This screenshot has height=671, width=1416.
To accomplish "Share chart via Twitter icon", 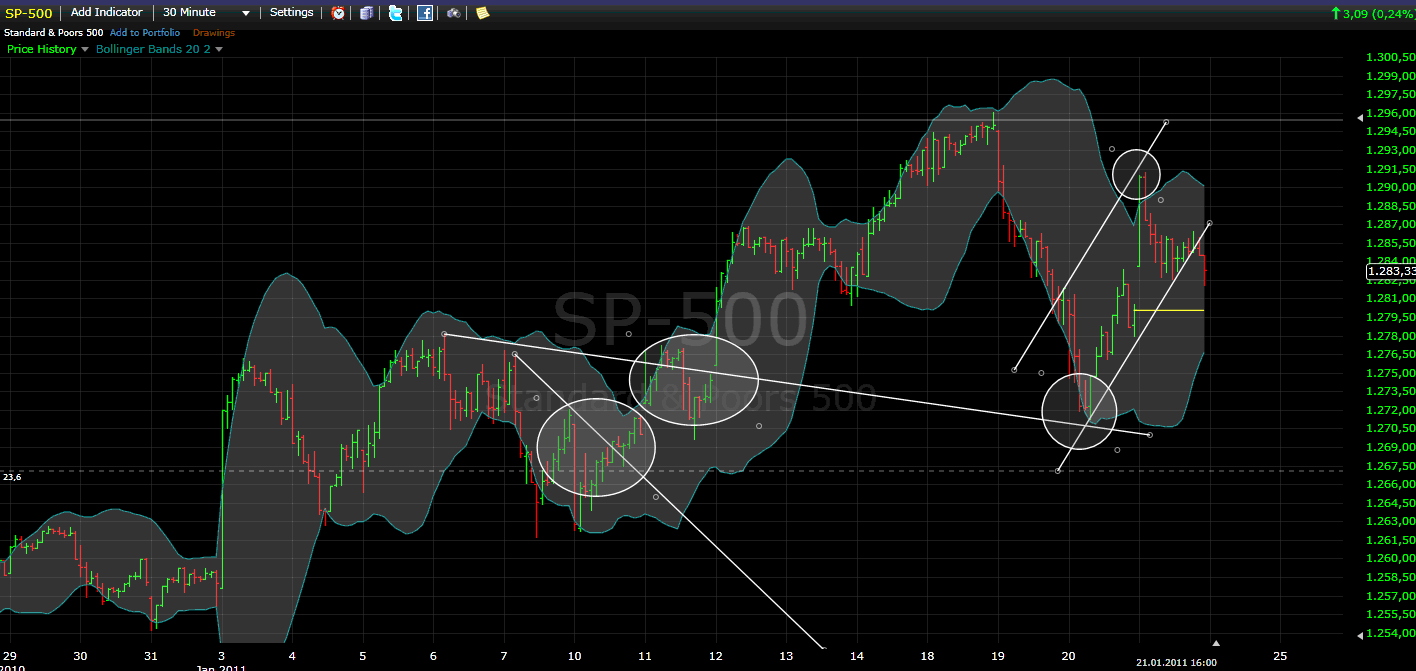I will [396, 13].
